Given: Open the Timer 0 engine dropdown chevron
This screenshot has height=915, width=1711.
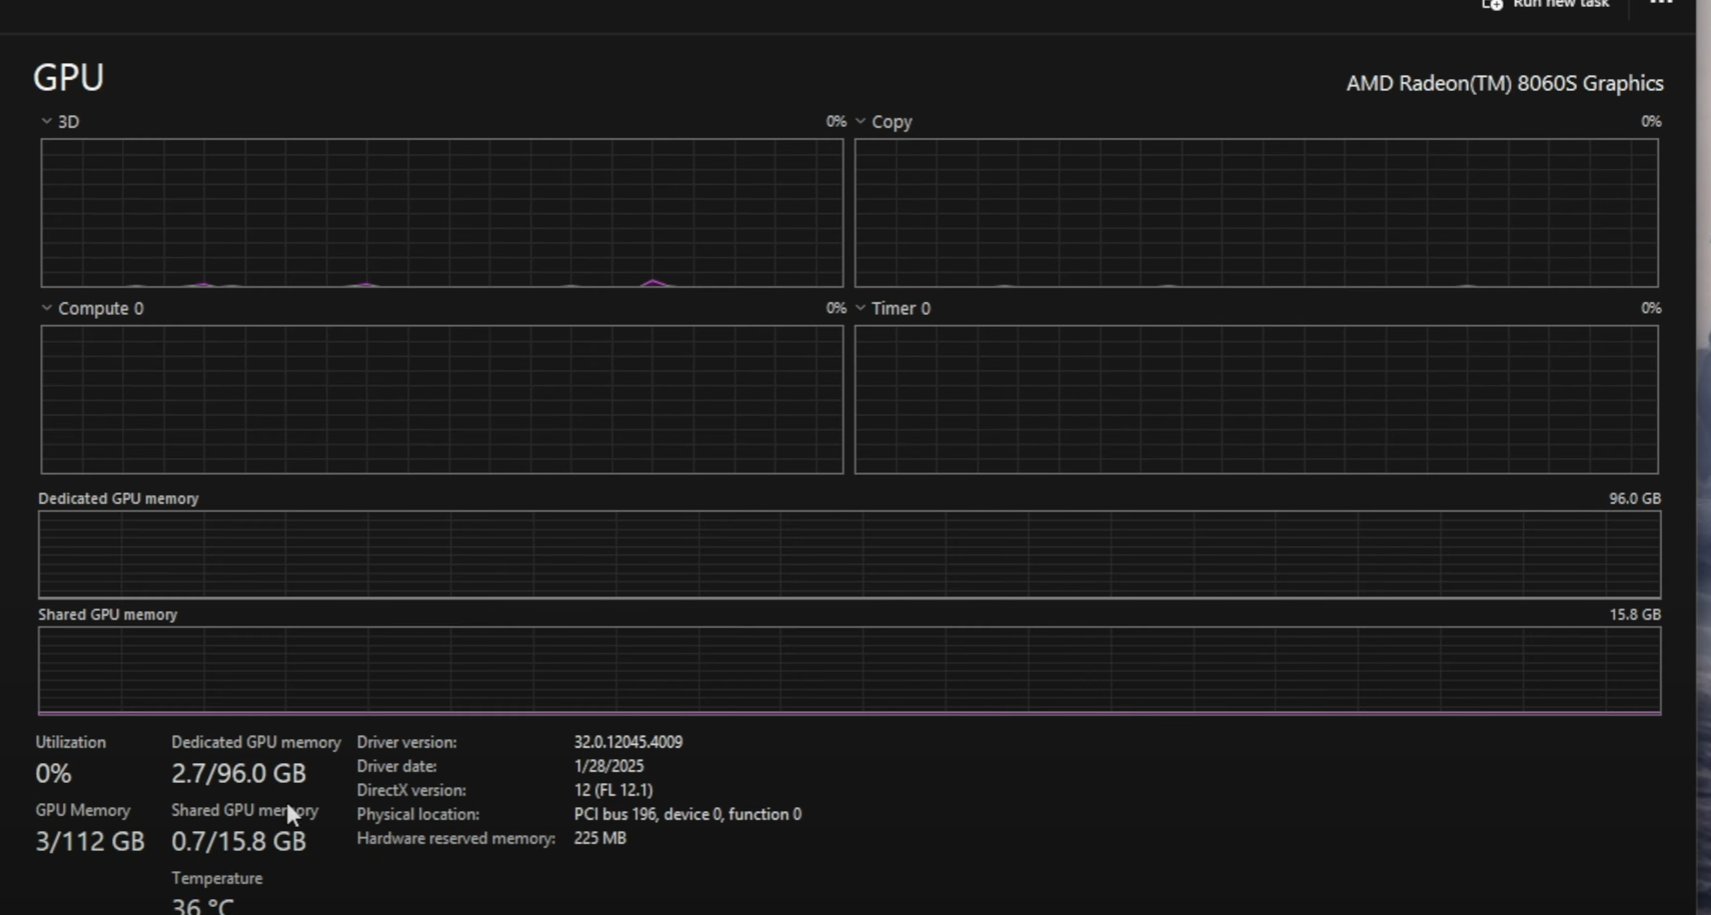Looking at the screenshot, I should [x=860, y=308].
